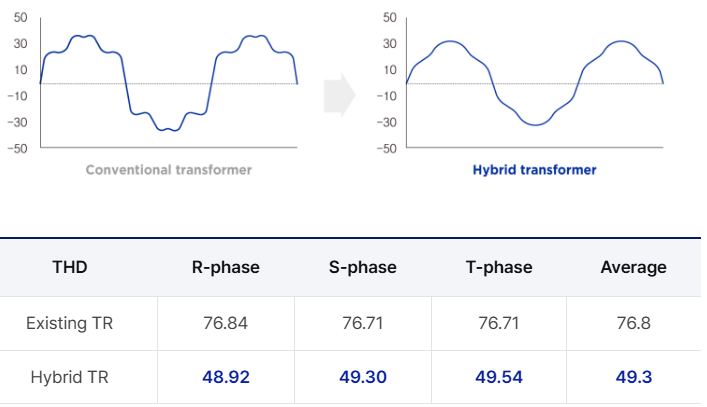Select the Existing TR row label
707x407 pixels.
pos(69,323)
